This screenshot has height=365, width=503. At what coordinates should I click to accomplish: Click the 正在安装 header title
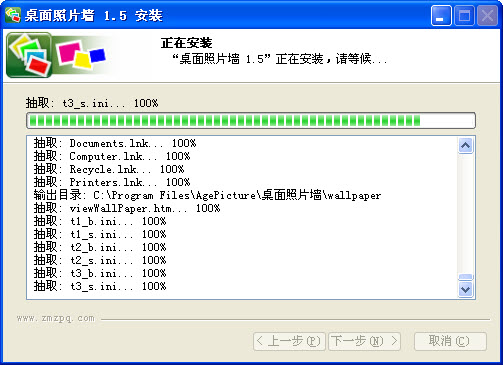[186, 43]
